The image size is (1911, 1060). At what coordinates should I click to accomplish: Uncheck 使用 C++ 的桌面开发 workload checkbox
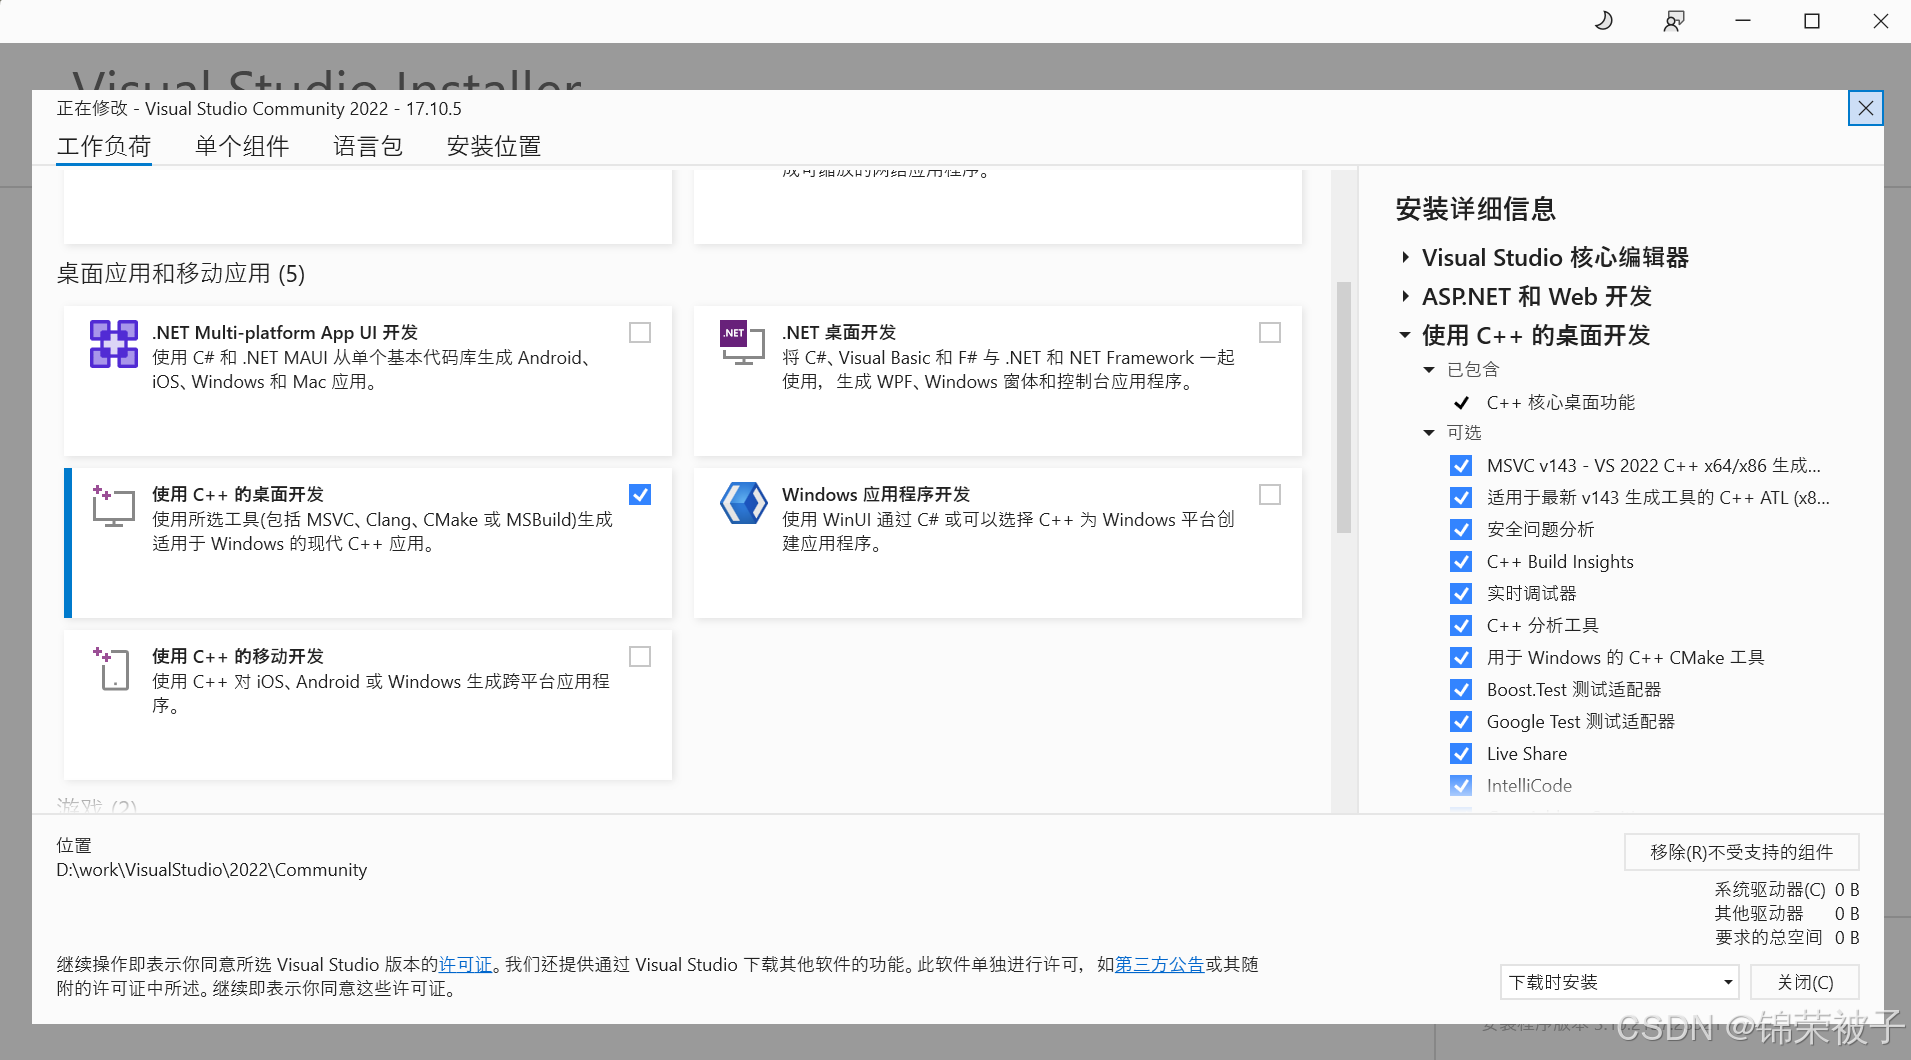click(x=640, y=495)
